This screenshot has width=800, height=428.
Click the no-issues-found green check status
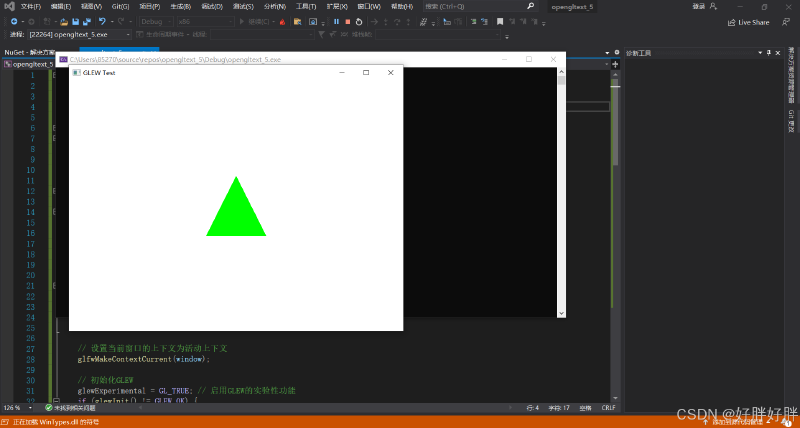[70, 408]
